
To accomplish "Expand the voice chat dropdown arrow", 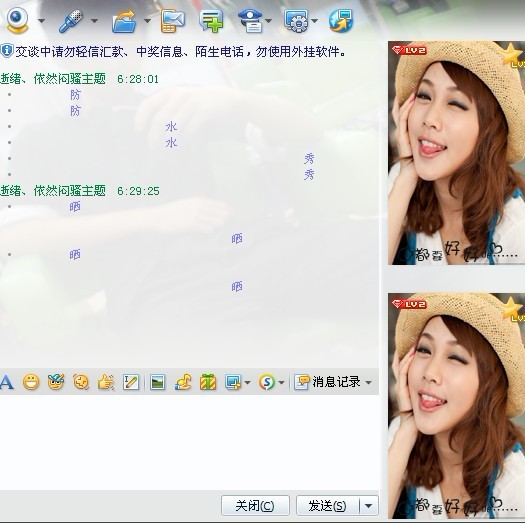I will (94, 21).
